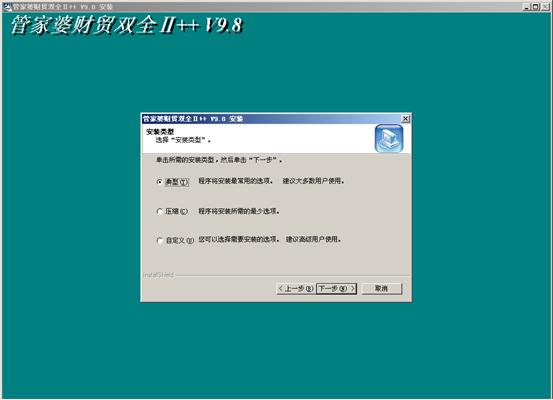Image resolution: width=553 pixels, height=400 pixels.
Task: Click the text 程序将安装所需的最少选项
Action: pos(239,211)
